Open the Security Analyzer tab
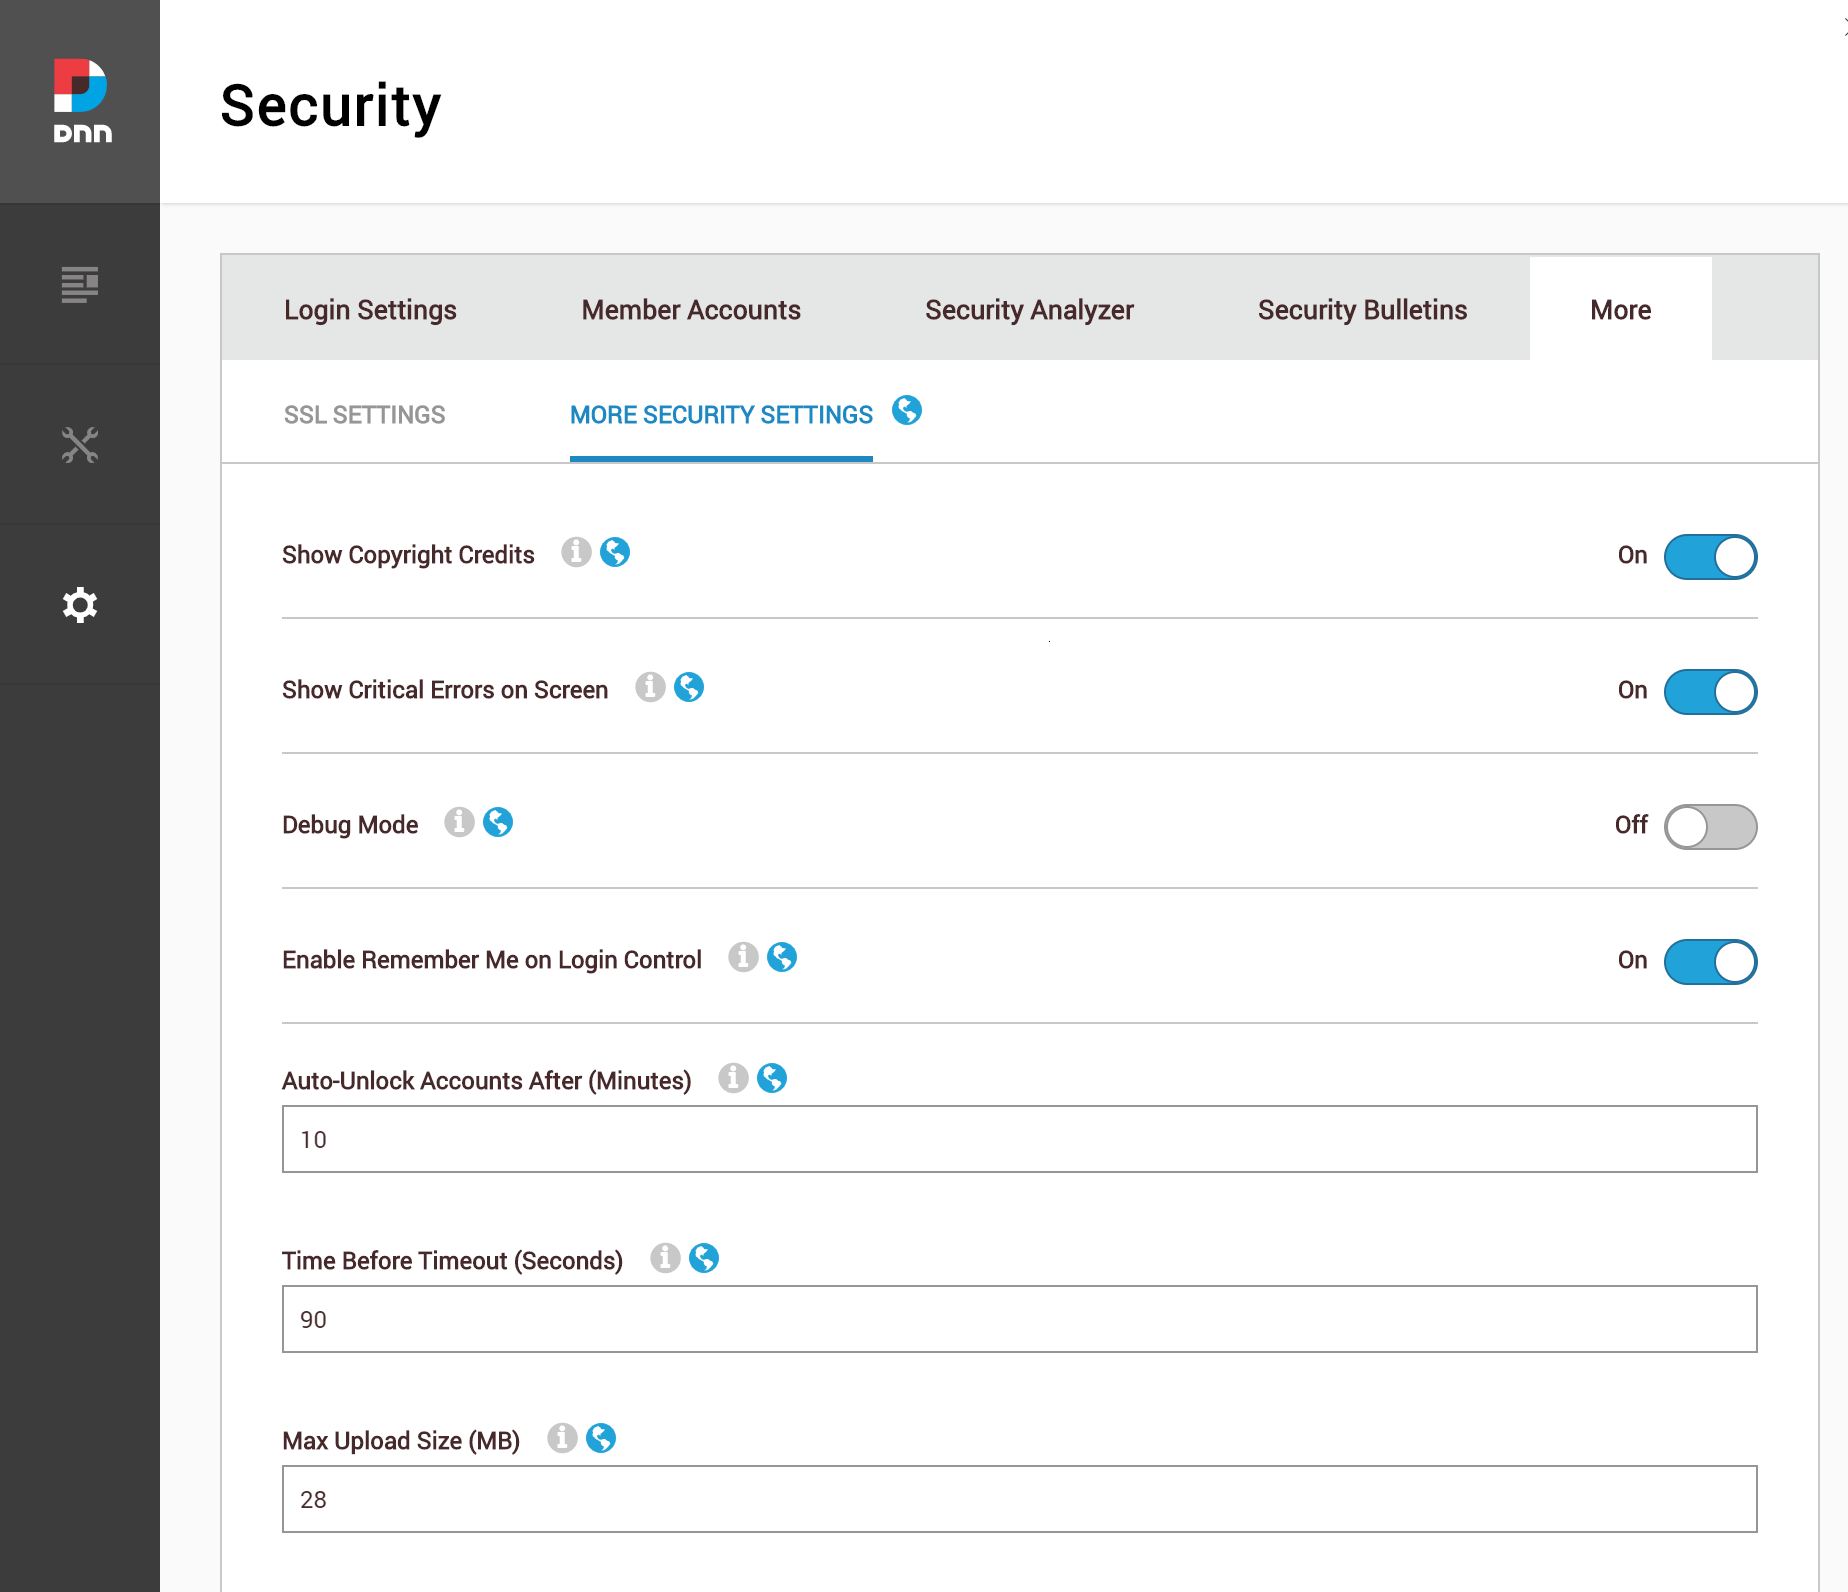 (1029, 310)
